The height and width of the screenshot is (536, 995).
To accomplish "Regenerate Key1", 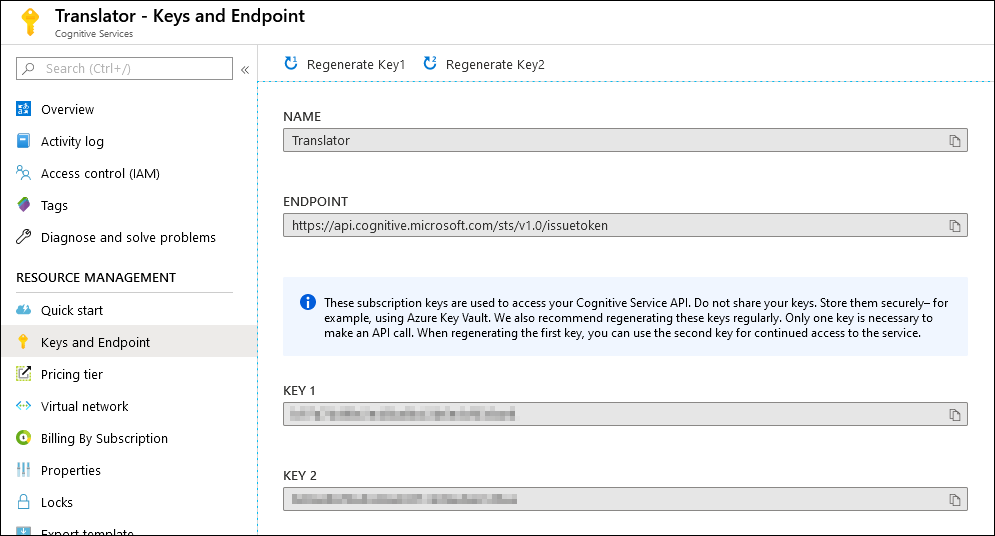I will click(x=345, y=64).
